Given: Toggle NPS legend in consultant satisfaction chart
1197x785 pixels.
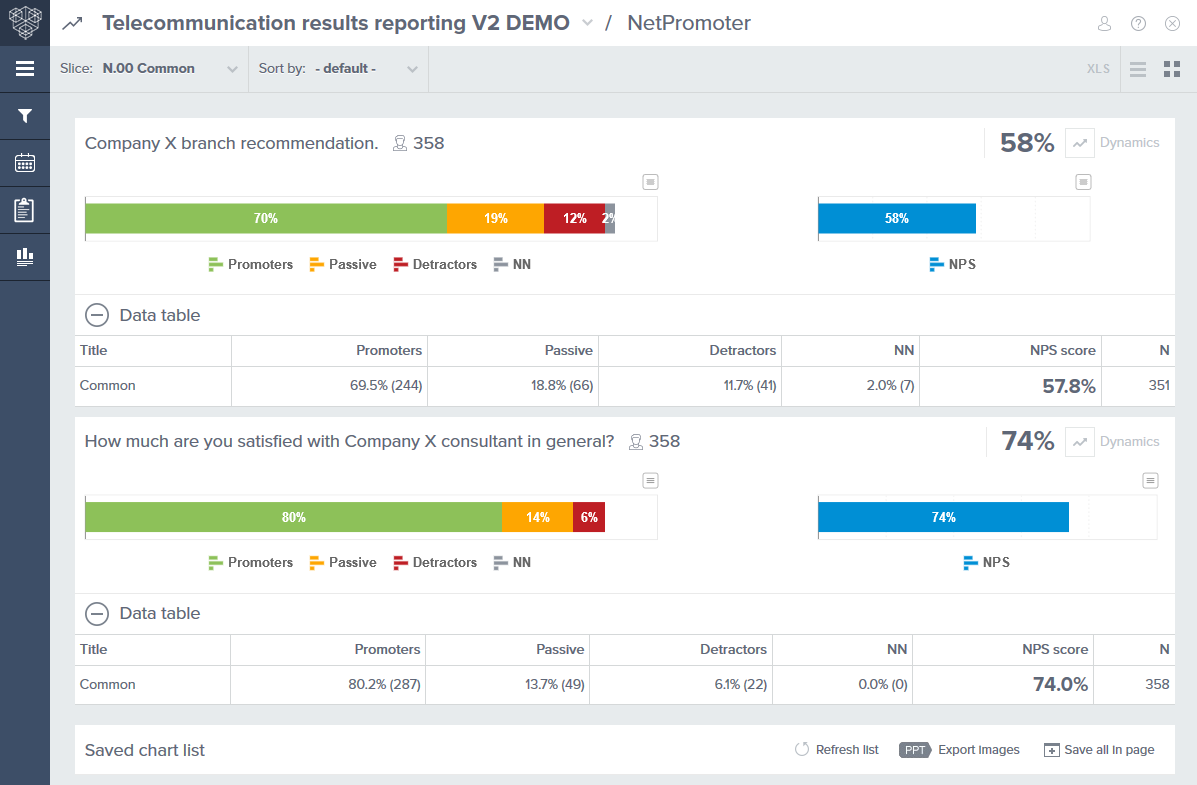Looking at the screenshot, I should click(x=986, y=563).
